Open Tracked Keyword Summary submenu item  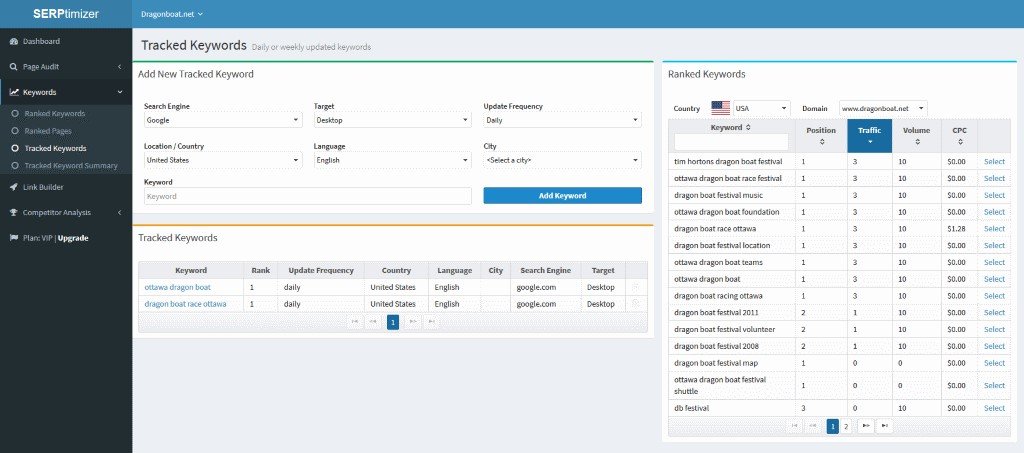[x=71, y=166]
